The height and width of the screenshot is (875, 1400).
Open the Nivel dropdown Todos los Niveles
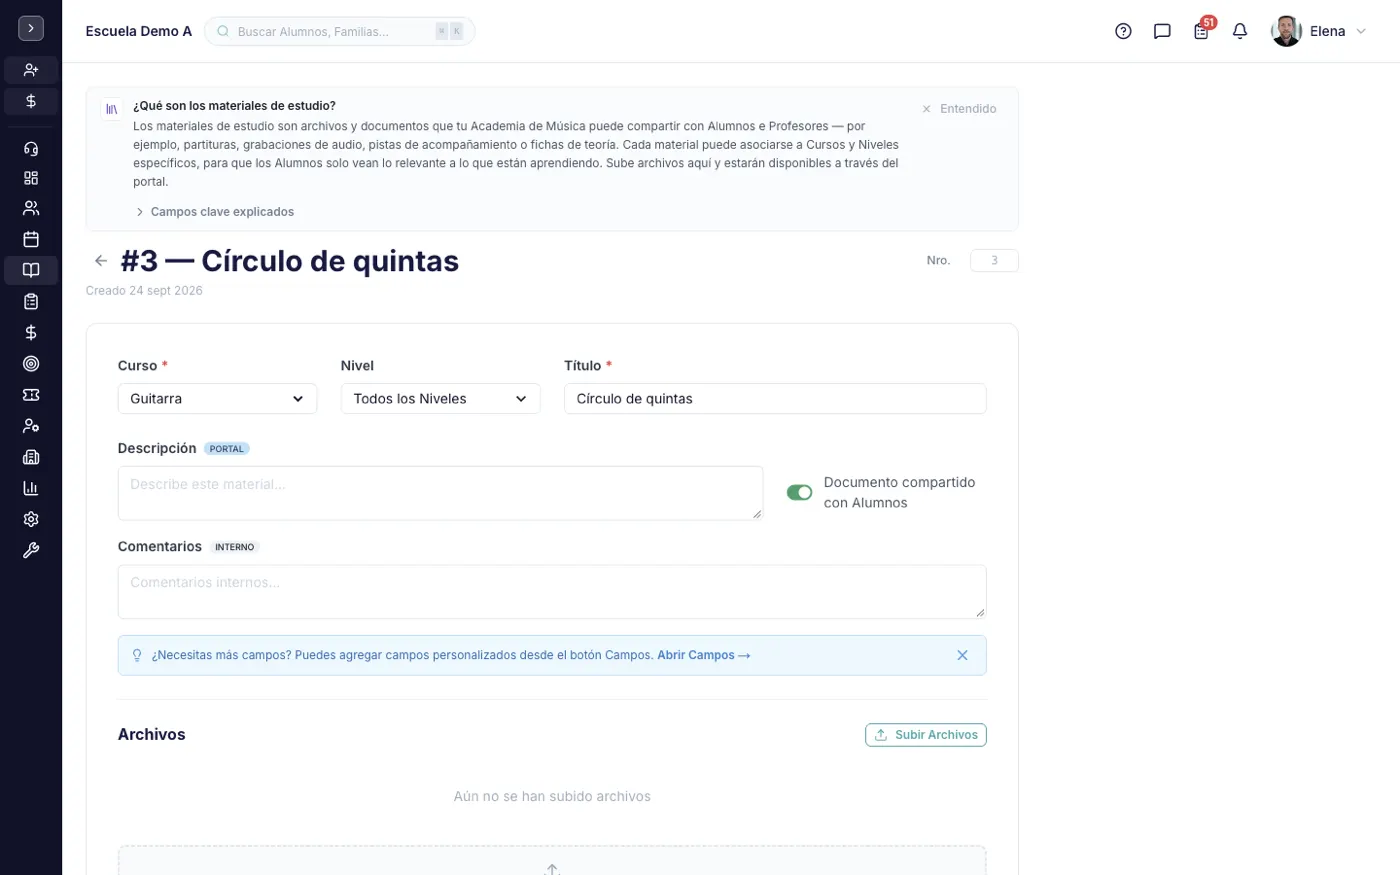pos(440,398)
